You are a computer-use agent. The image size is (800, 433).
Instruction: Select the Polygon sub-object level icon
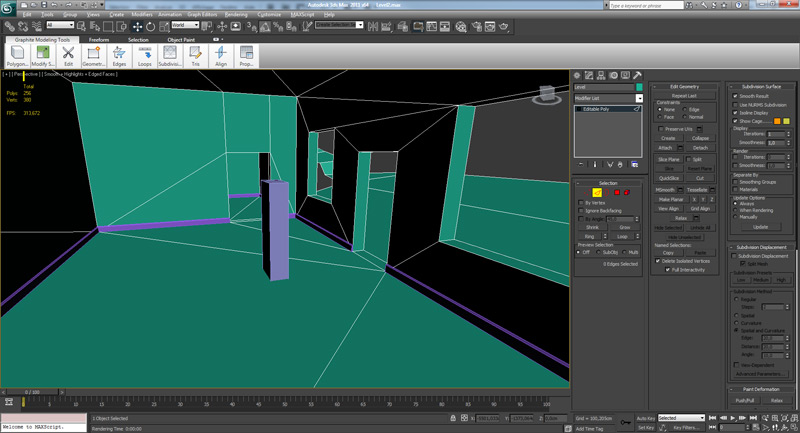point(618,192)
